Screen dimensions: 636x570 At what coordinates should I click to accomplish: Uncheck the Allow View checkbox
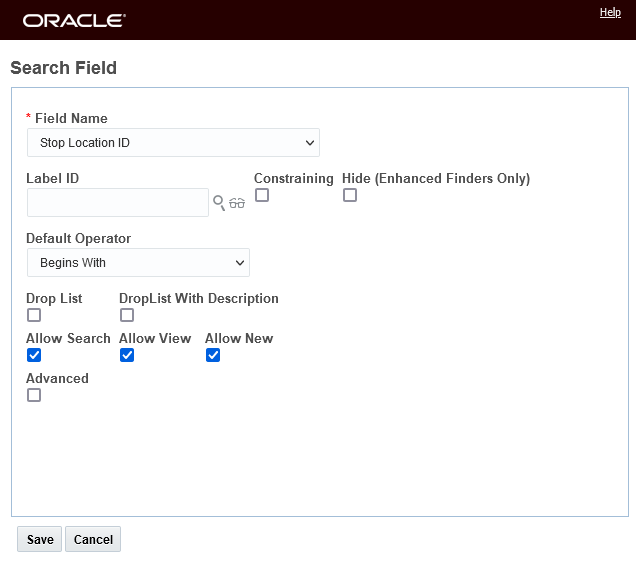(x=127, y=355)
